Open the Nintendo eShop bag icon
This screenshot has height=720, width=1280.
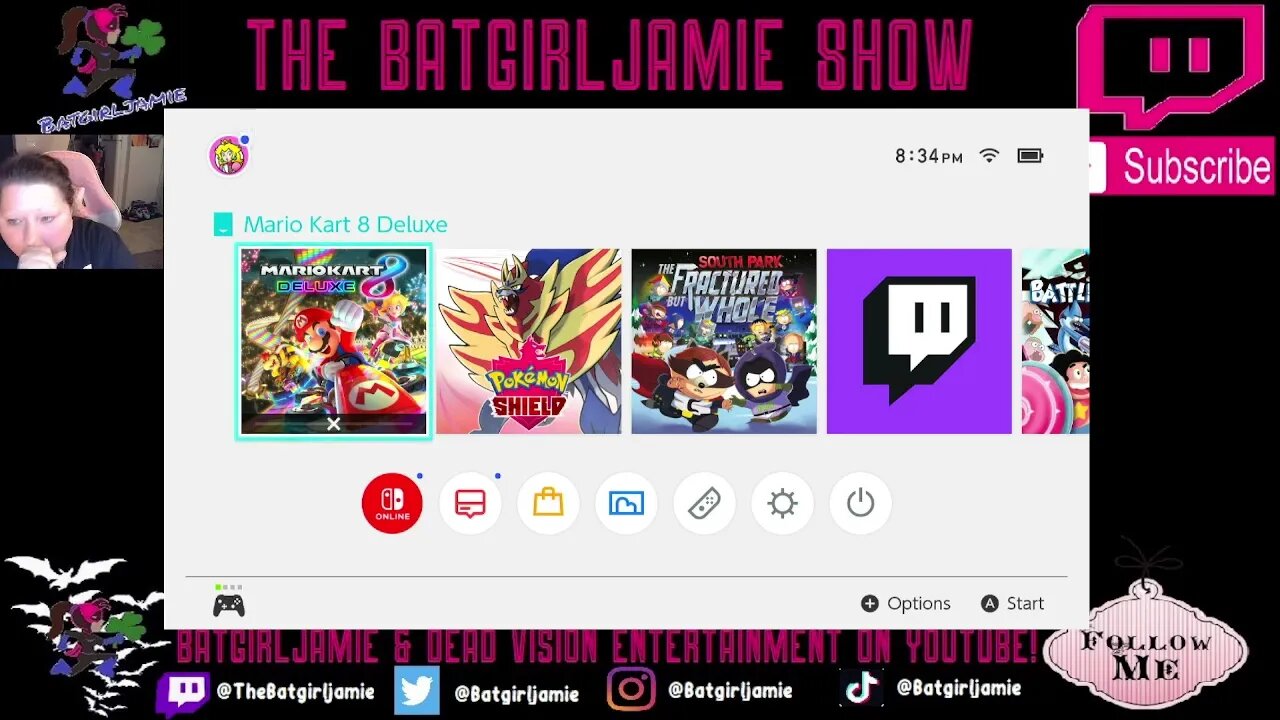(x=548, y=503)
